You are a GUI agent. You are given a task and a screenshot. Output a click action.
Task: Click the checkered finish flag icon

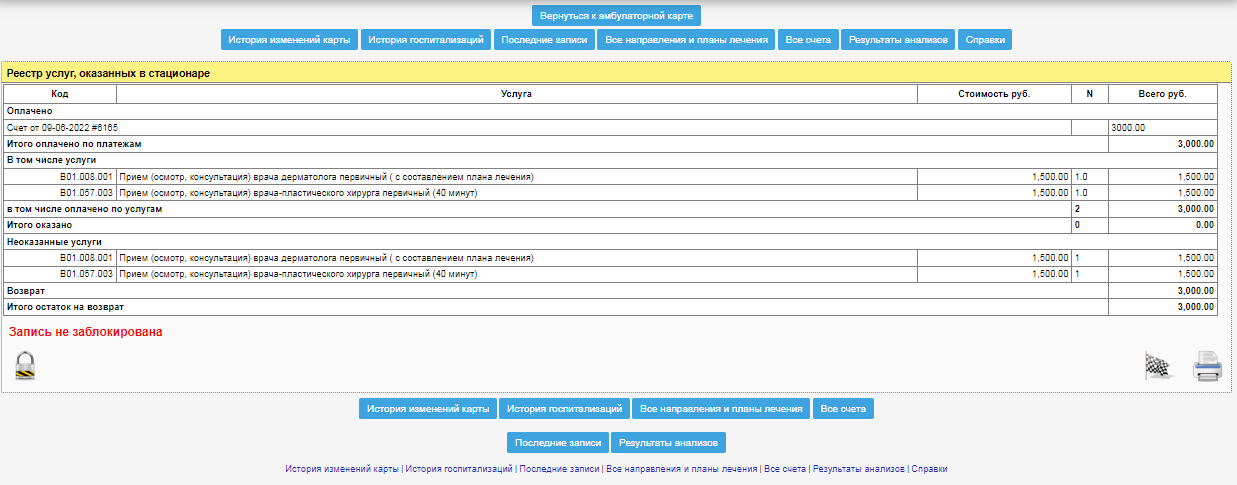(1158, 367)
